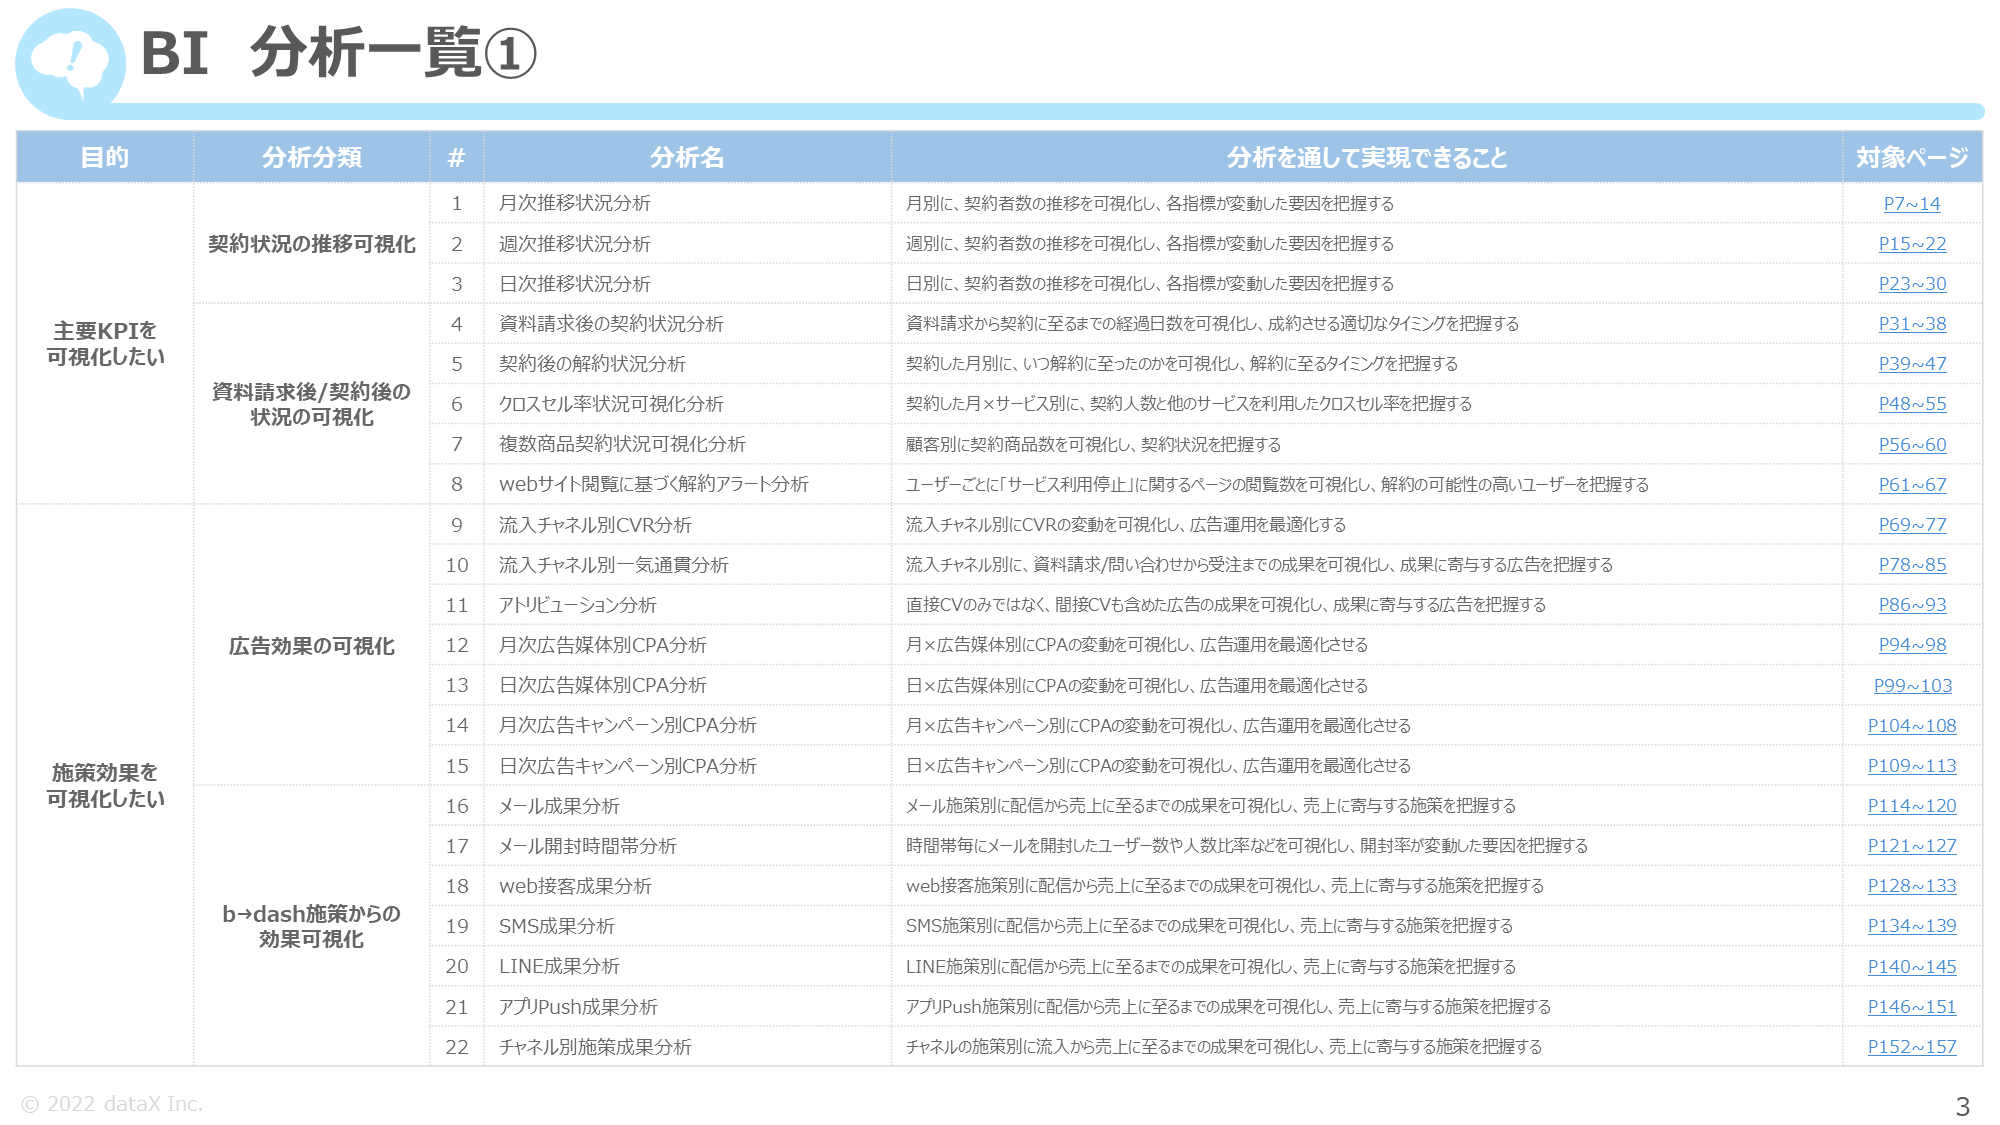2000x1125 pixels.
Task: Select the 資料請求後/契約後の状況の可視化 category cell
Action: click(312, 404)
